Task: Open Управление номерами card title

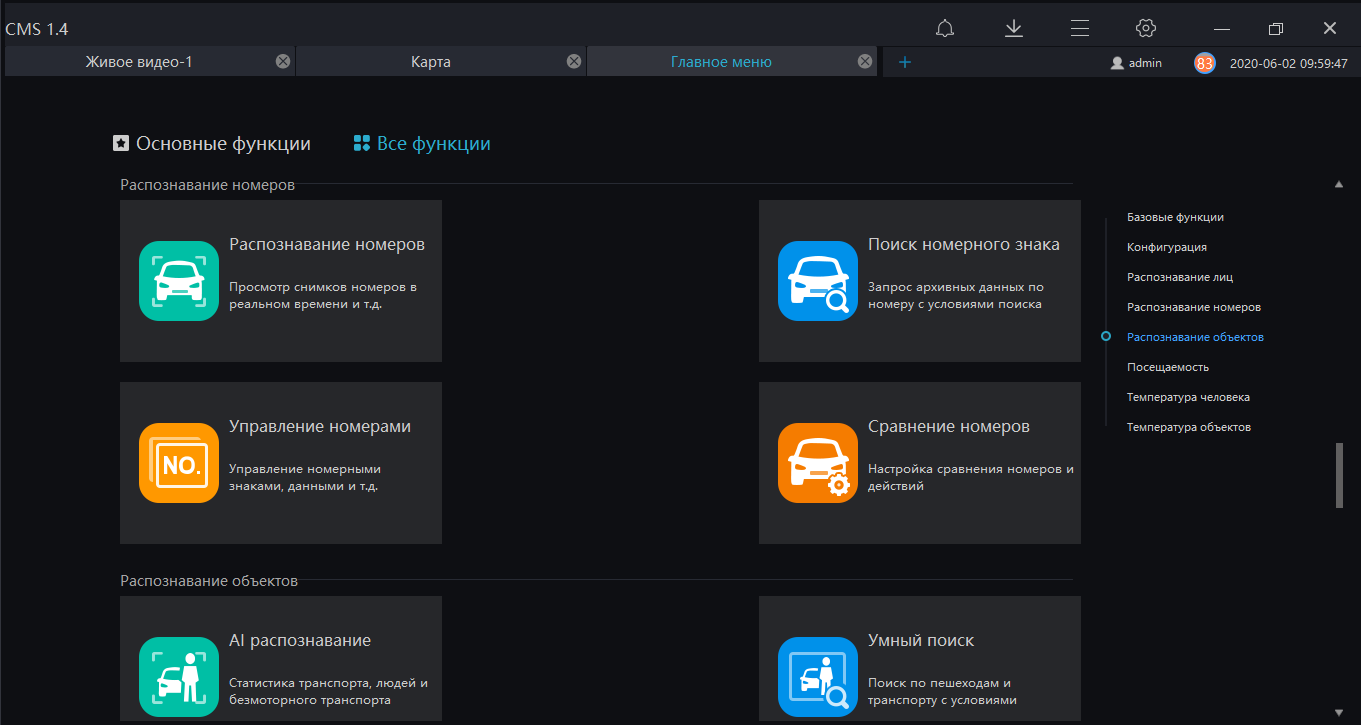Action: point(320,426)
